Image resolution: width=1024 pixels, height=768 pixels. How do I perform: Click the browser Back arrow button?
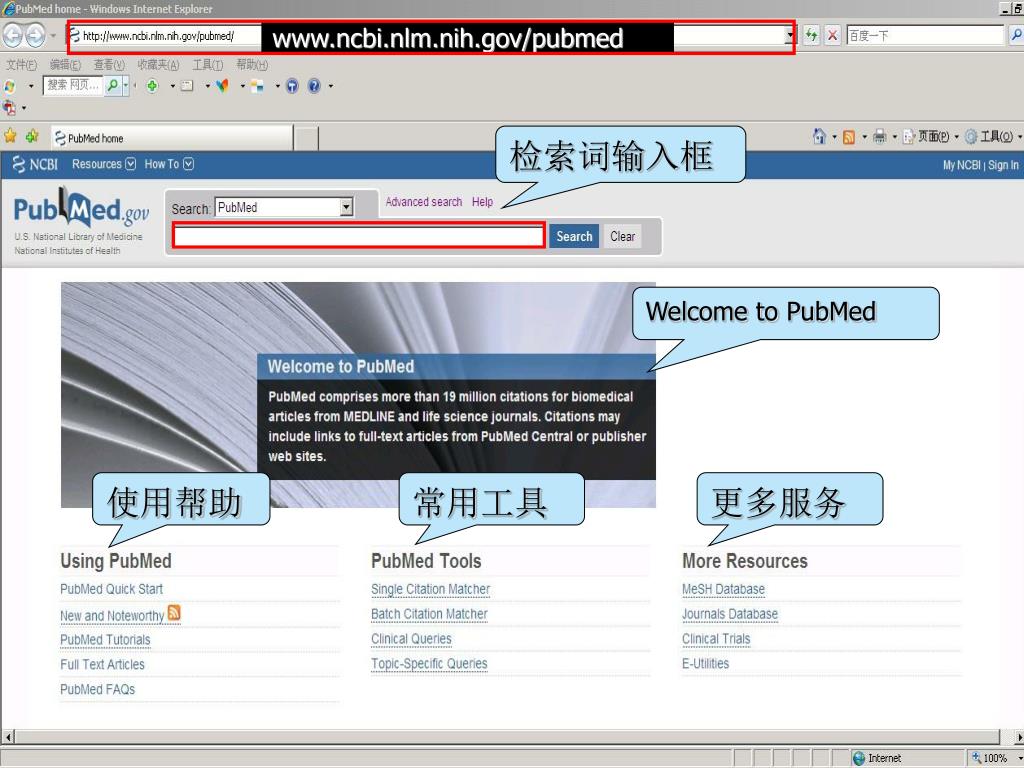[x=12, y=35]
